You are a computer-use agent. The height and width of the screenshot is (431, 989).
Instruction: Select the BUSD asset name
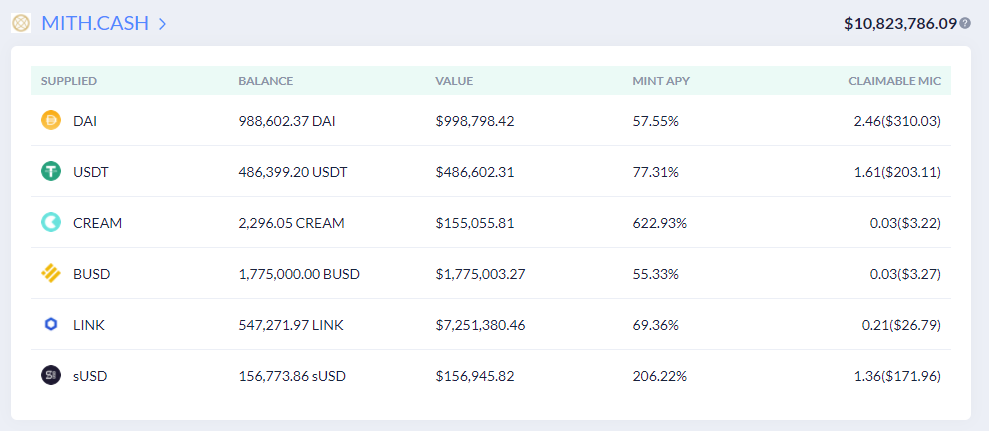tap(91, 274)
